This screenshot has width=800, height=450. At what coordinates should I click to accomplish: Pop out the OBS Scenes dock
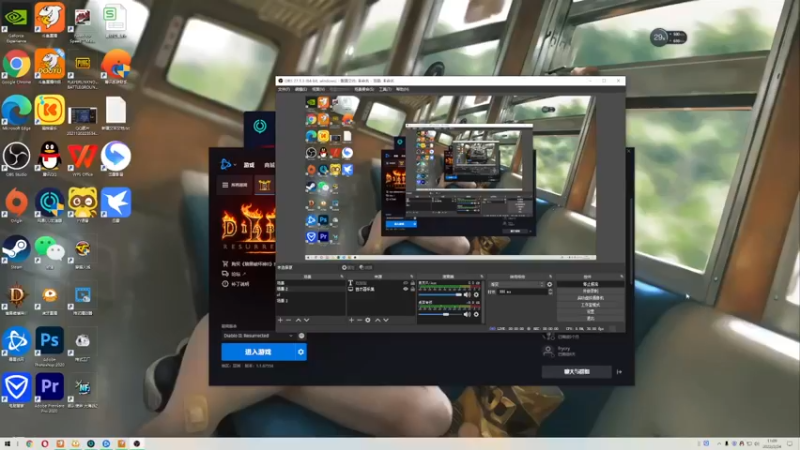[x=342, y=277]
